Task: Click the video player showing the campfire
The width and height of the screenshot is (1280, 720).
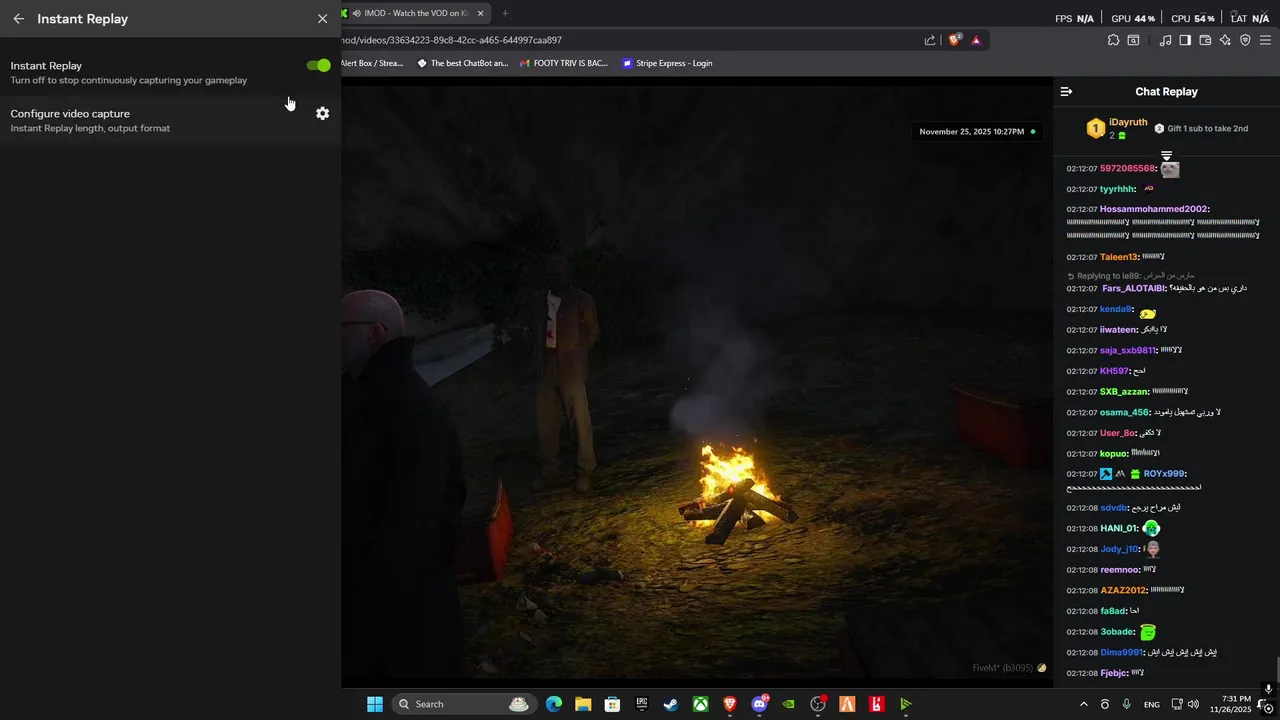Action: (697, 382)
